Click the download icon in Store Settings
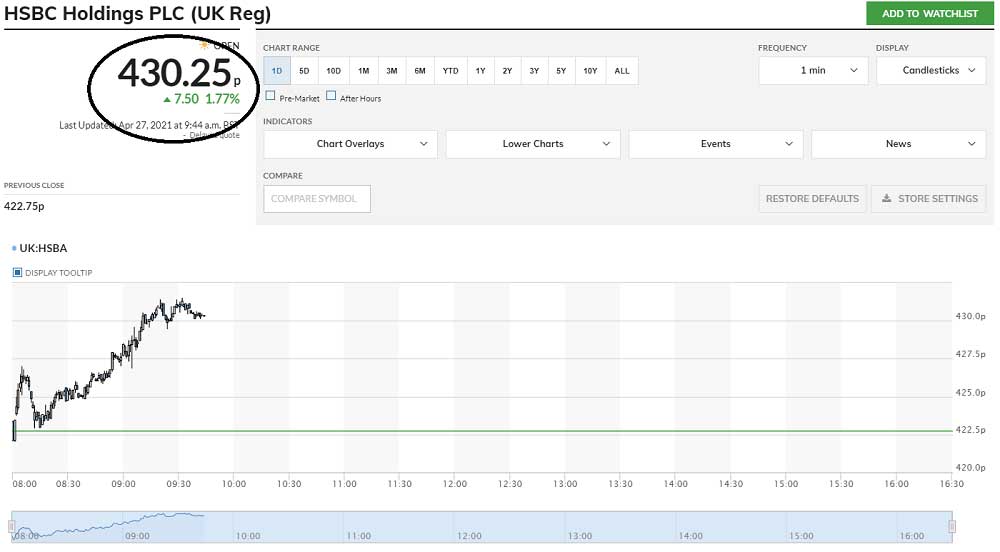Screen dimensions: 1000x552 pos(886,198)
